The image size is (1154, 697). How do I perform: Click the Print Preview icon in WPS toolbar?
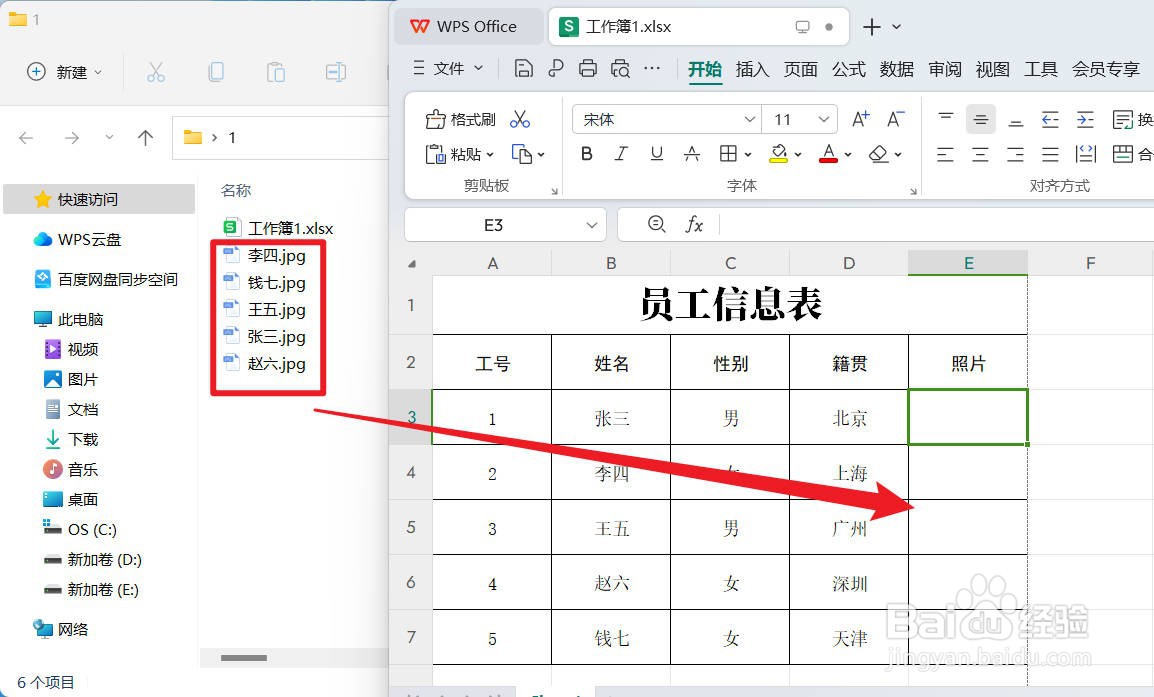coord(620,68)
